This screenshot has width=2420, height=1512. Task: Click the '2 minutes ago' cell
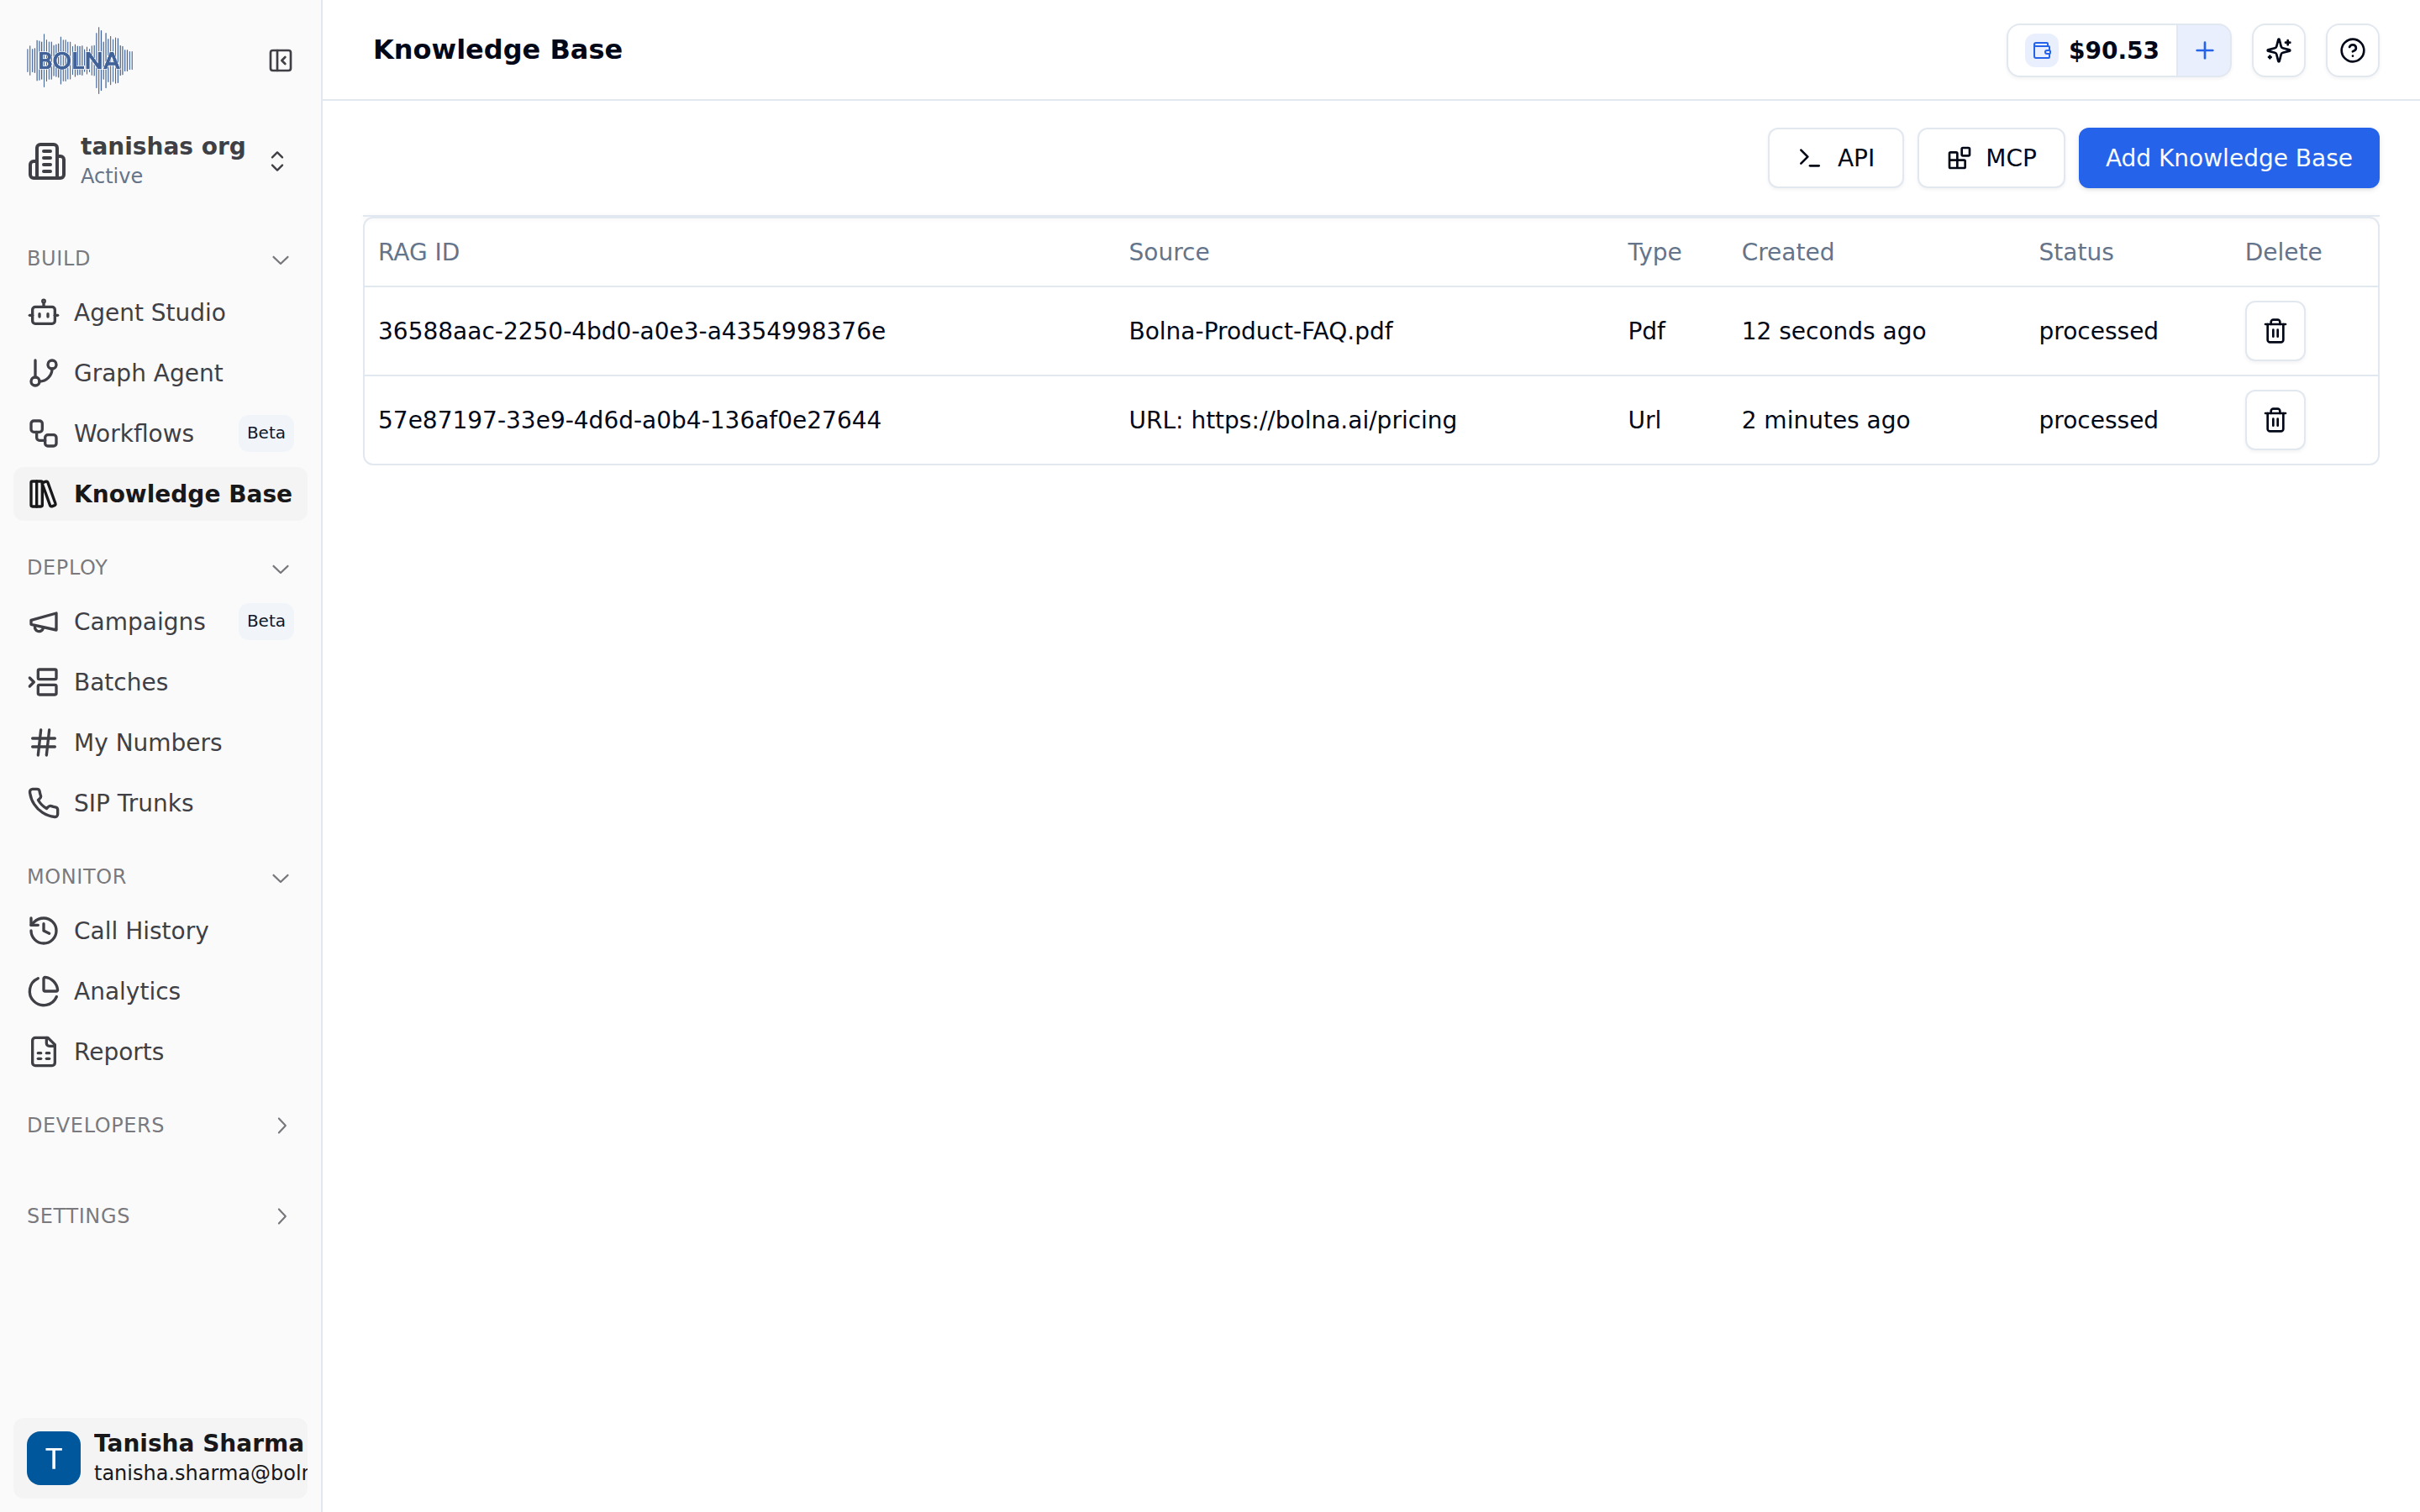click(x=1825, y=420)
